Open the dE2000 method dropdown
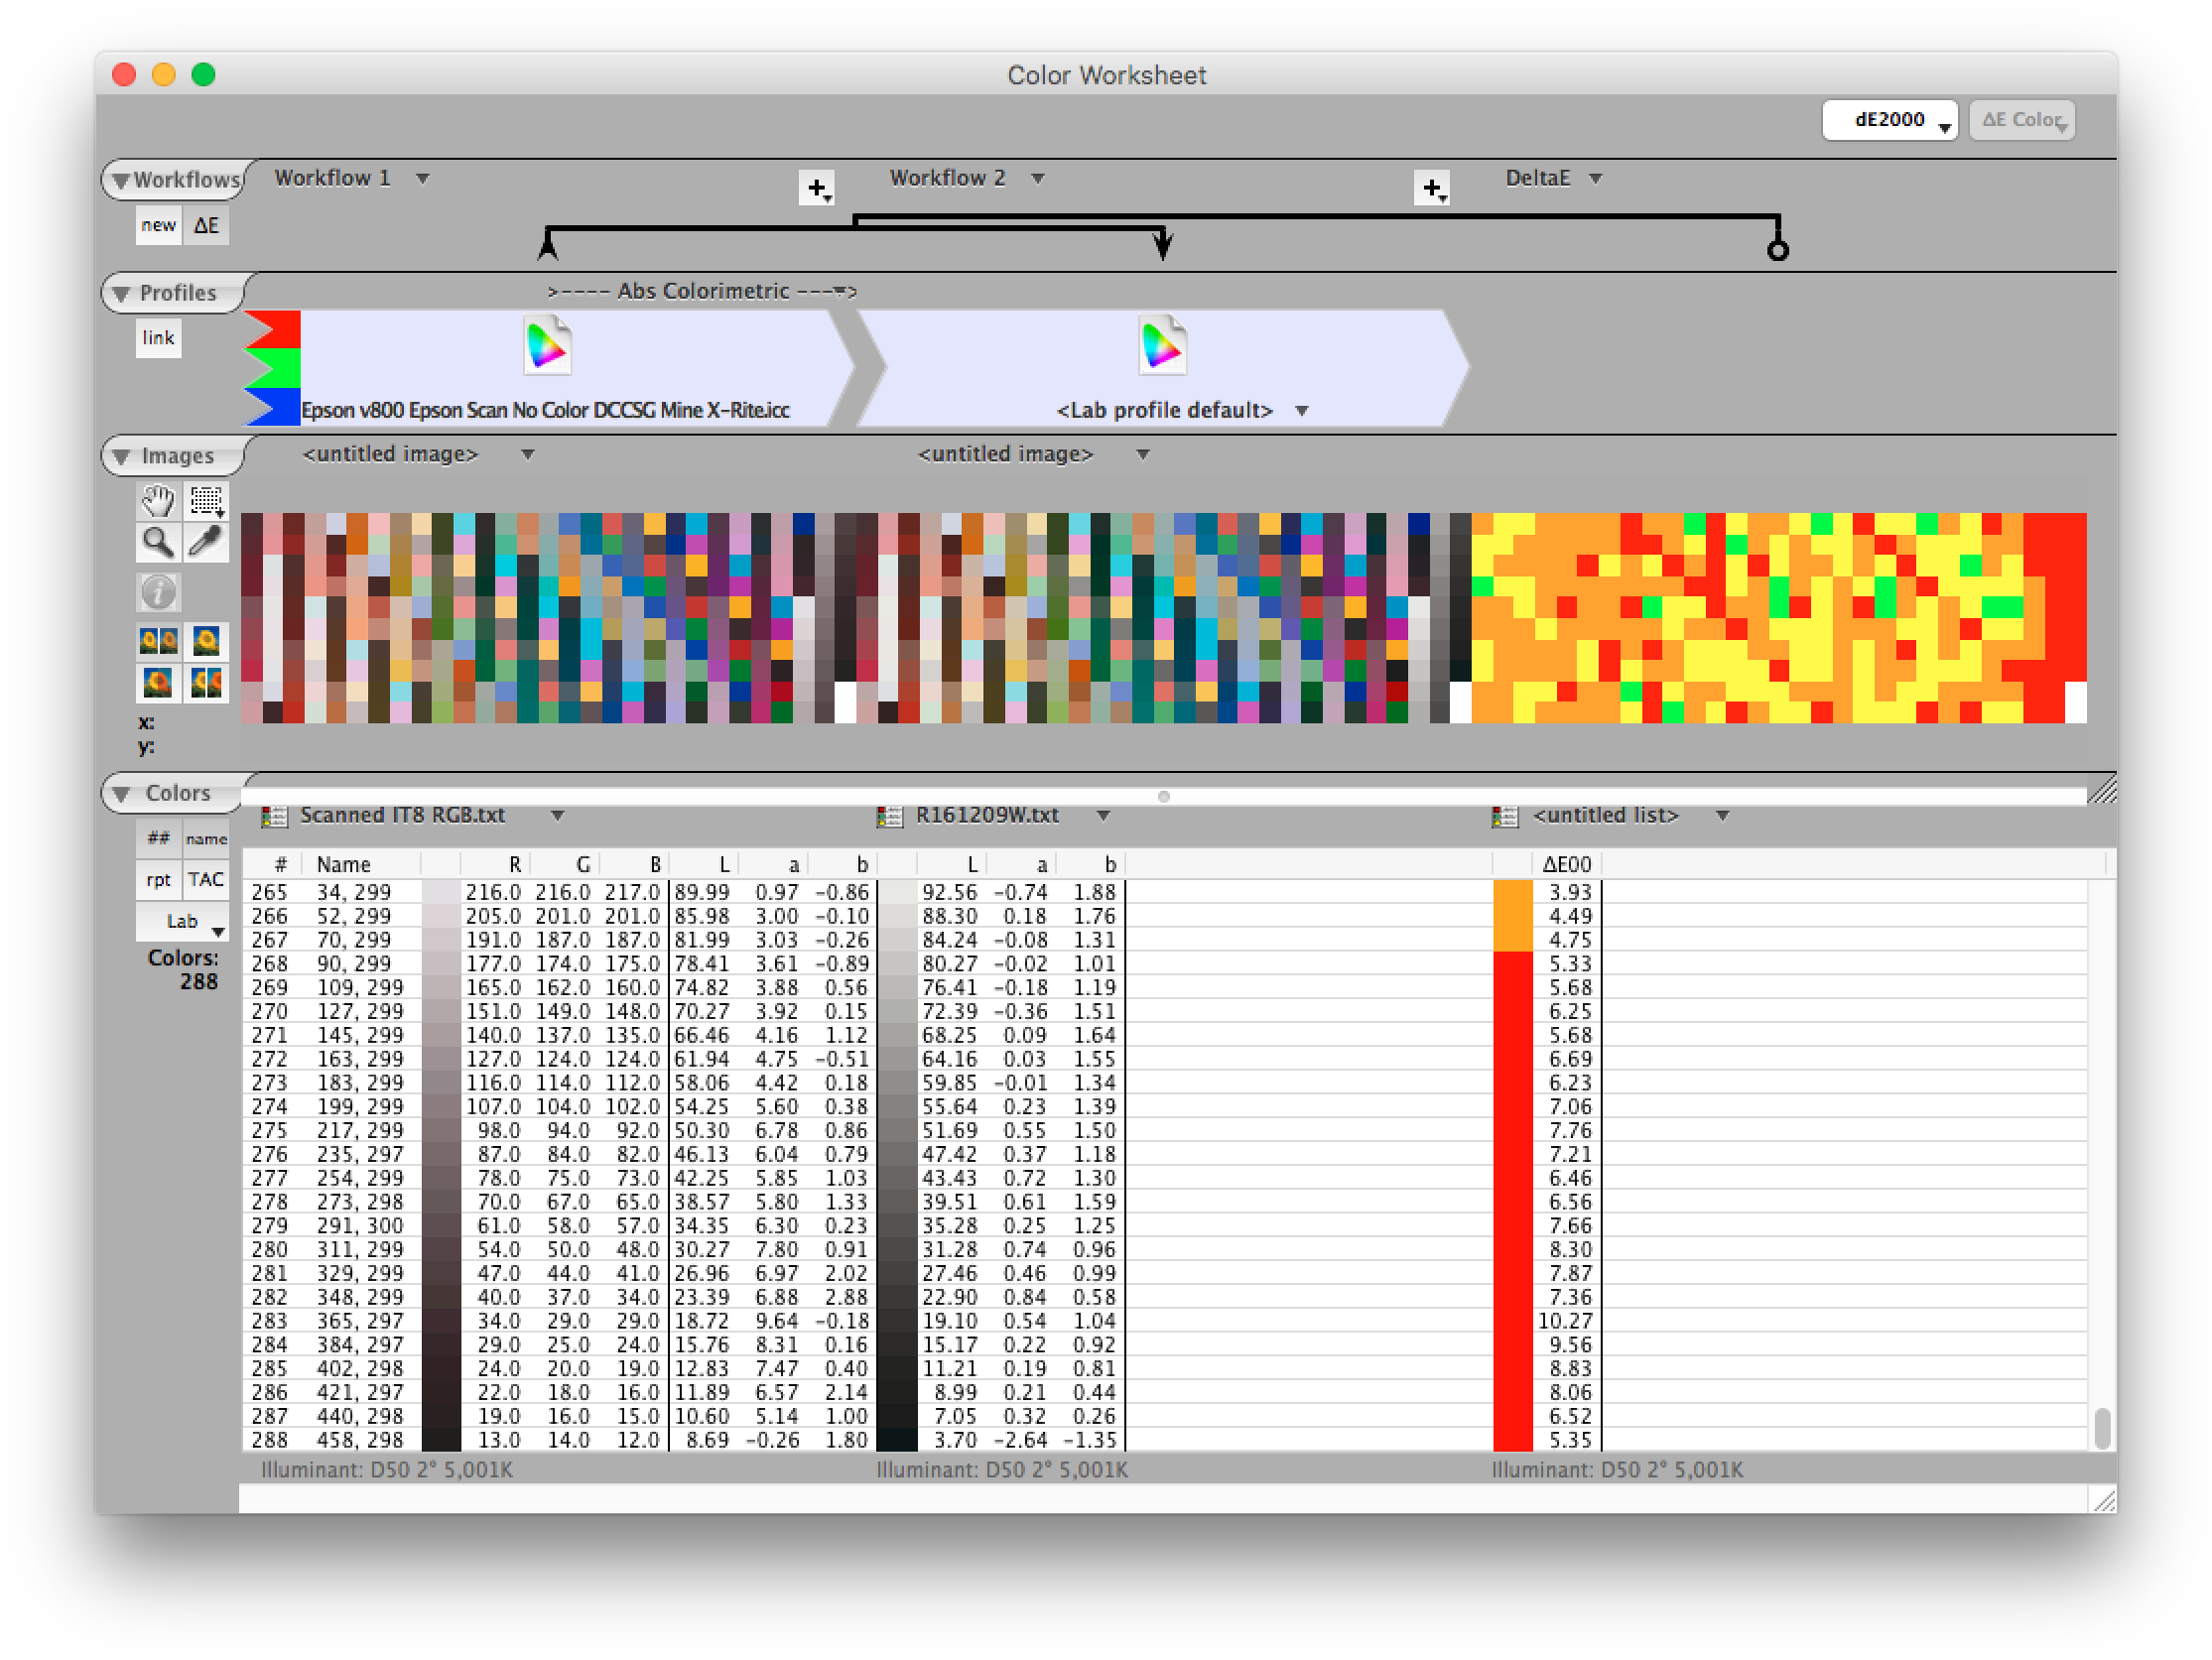The height and width of the screenshot is (1660, 2212). (x=1889, y=120)
